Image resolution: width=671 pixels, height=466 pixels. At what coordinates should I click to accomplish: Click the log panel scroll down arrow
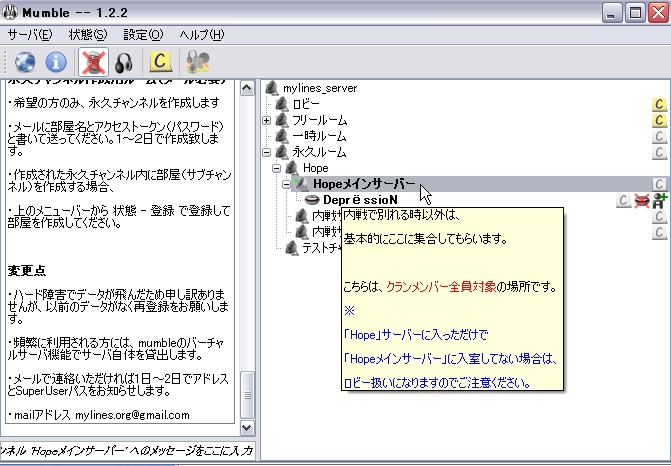pyautogui.click(x=247, y=427)
